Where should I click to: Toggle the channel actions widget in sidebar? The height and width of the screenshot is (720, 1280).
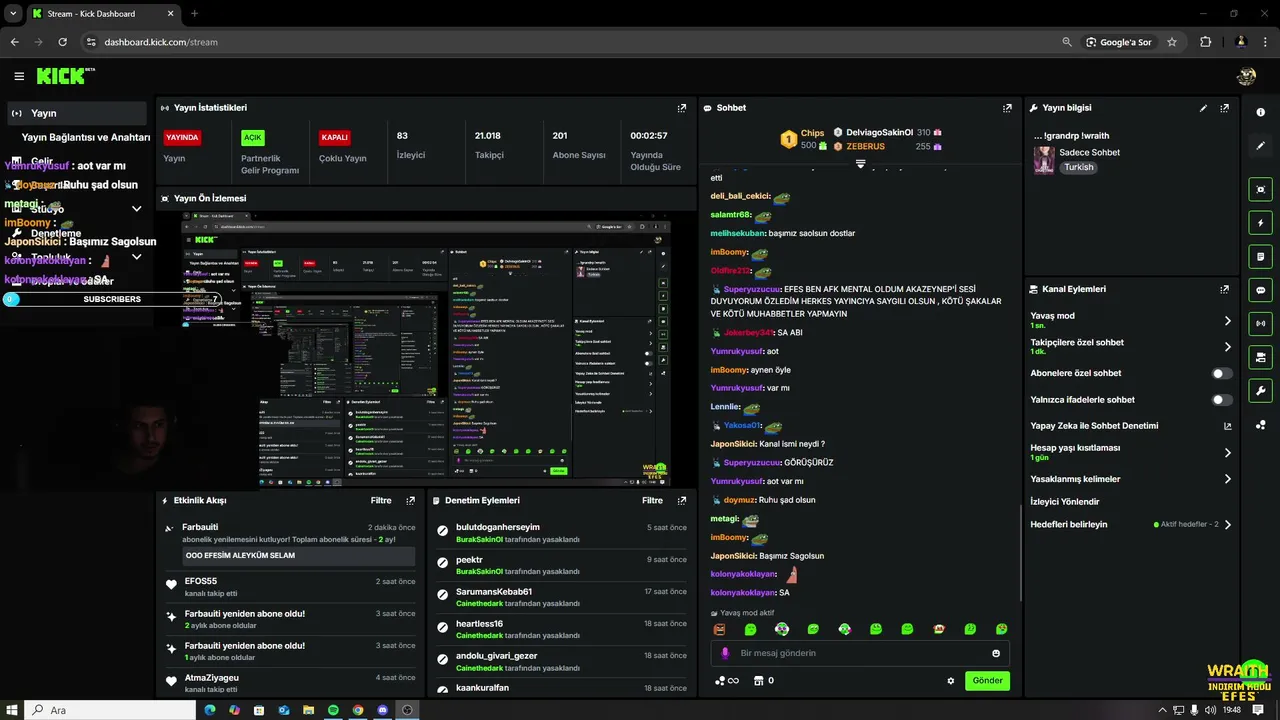coord(1260,357)
